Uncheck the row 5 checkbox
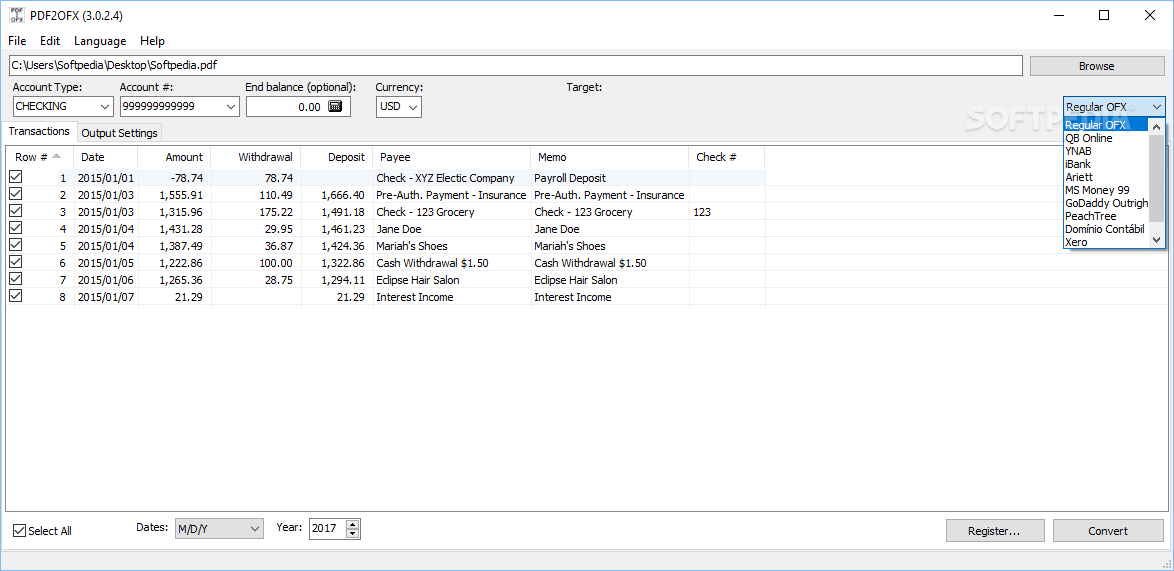This screenshot has width=1174, height=571. pos(15,245)
